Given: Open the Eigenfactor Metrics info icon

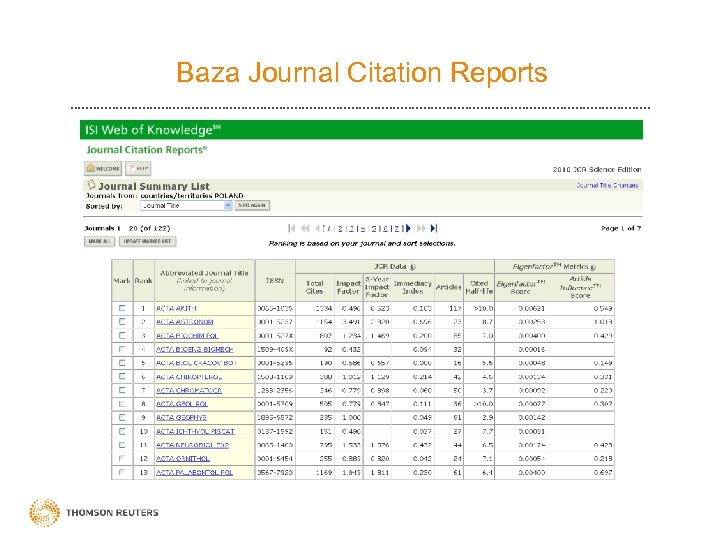Looking at the screenshot, I should tap(593, 267).
